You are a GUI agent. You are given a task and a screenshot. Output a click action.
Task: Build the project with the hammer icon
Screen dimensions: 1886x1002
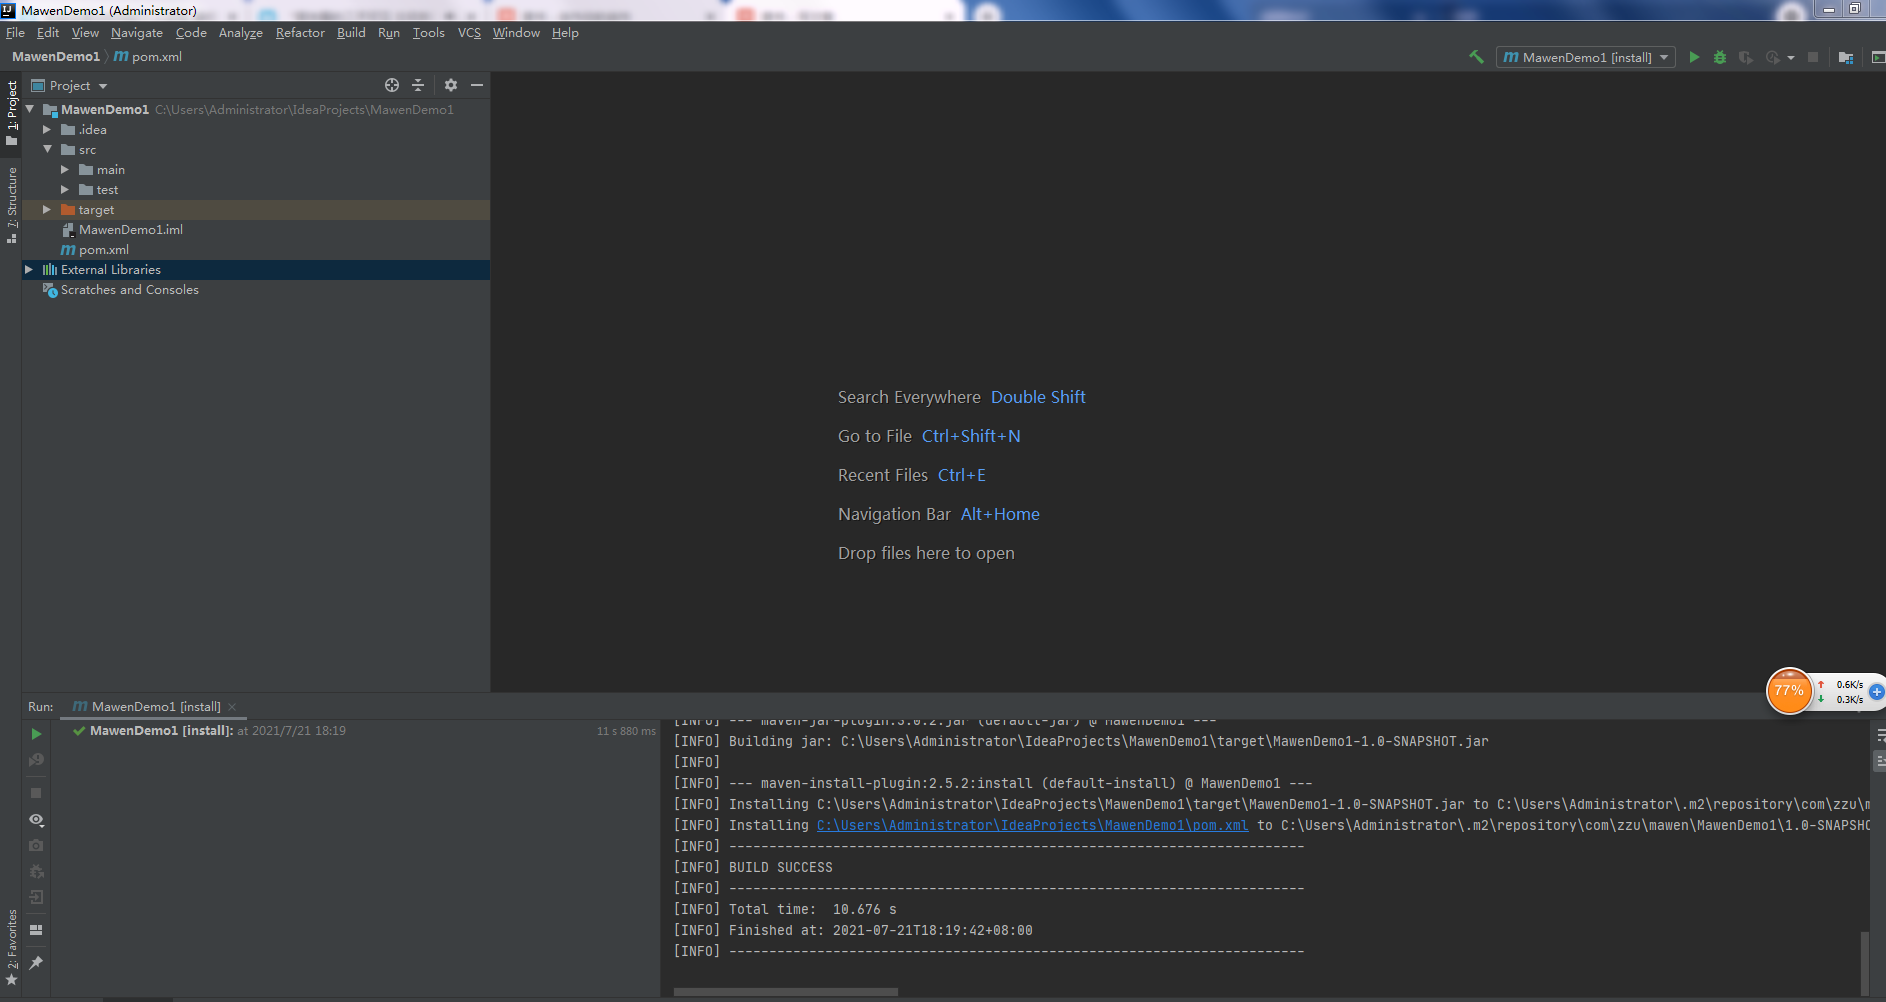tap(1476, 57)
